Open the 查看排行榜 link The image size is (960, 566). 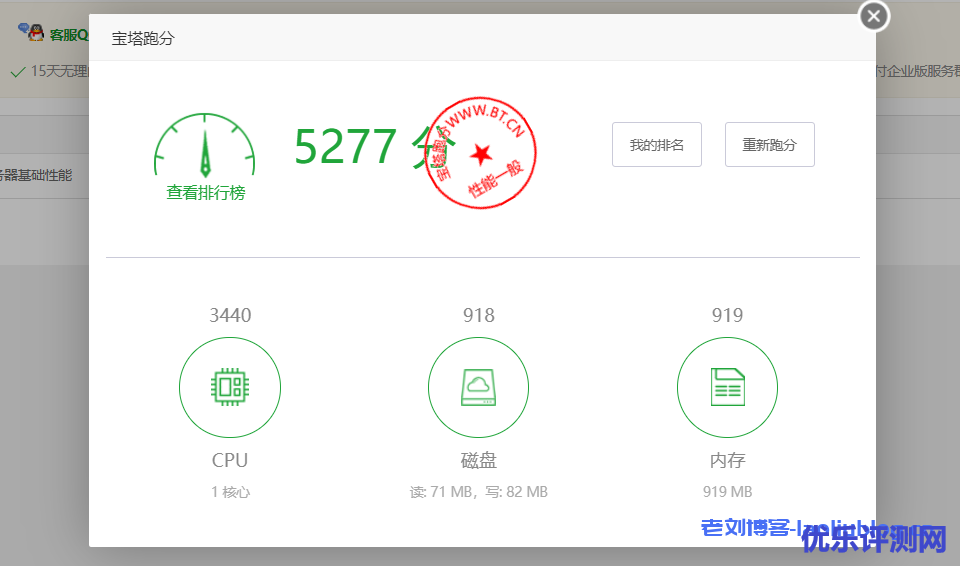pos(206,193)
